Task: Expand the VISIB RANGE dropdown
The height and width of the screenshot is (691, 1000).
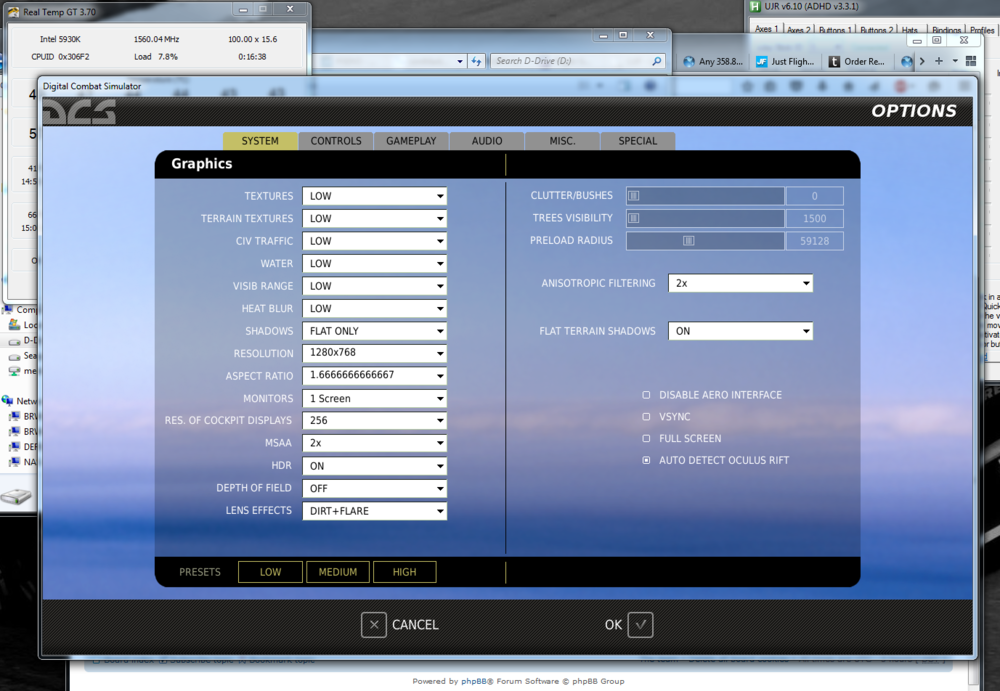Action: pos(374,286)
